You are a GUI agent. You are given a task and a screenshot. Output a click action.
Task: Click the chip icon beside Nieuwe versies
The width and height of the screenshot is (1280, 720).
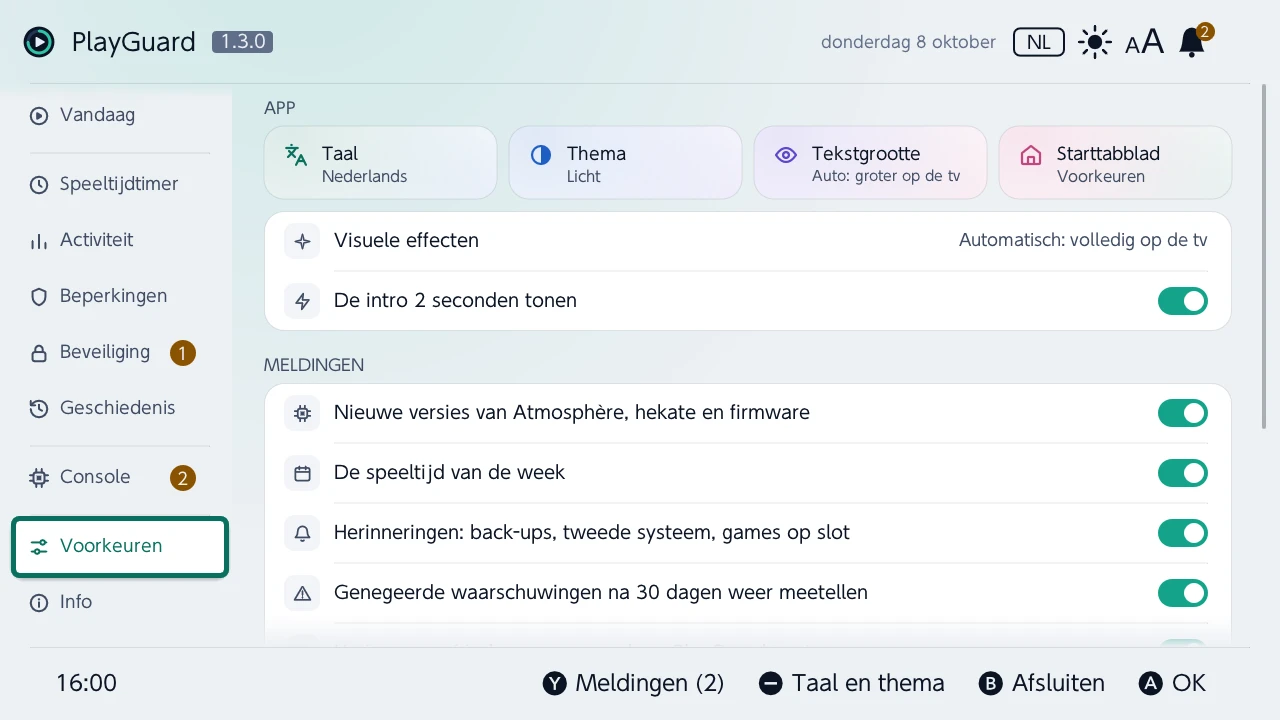pos(302,413)
